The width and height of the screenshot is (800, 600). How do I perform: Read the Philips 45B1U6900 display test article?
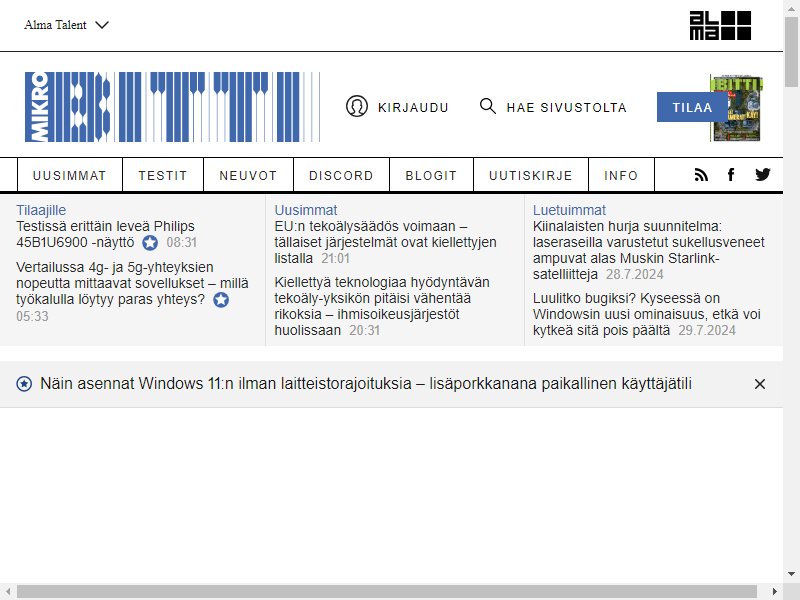click(105, 234)
